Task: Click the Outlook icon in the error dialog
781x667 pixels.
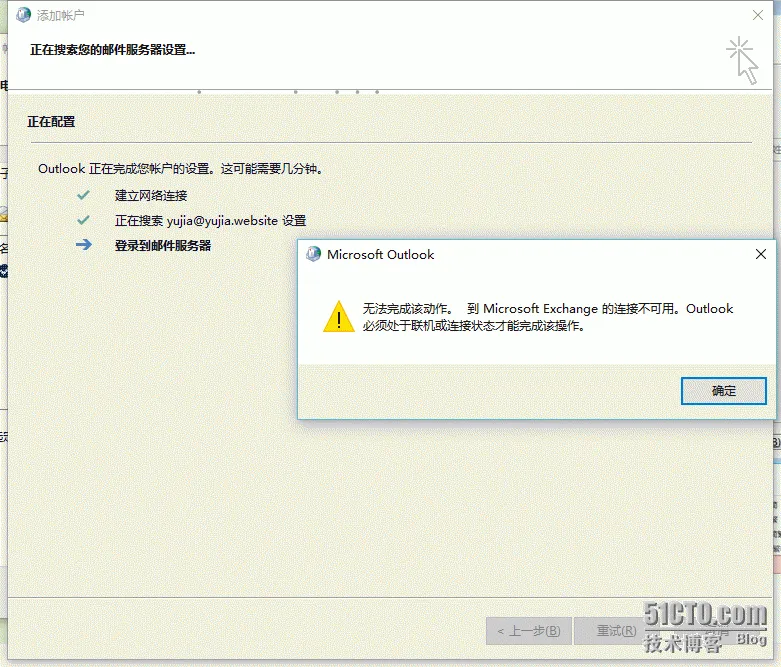Action: point(313,254)
